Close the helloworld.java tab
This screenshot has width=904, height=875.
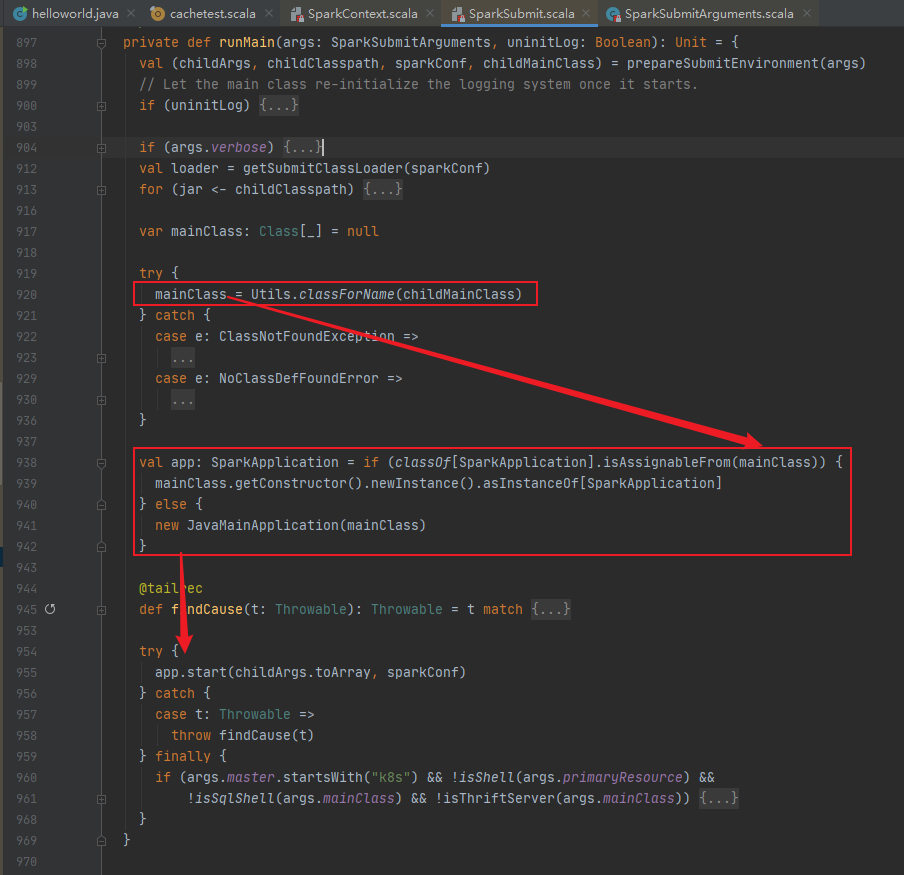tap(131, 13)
